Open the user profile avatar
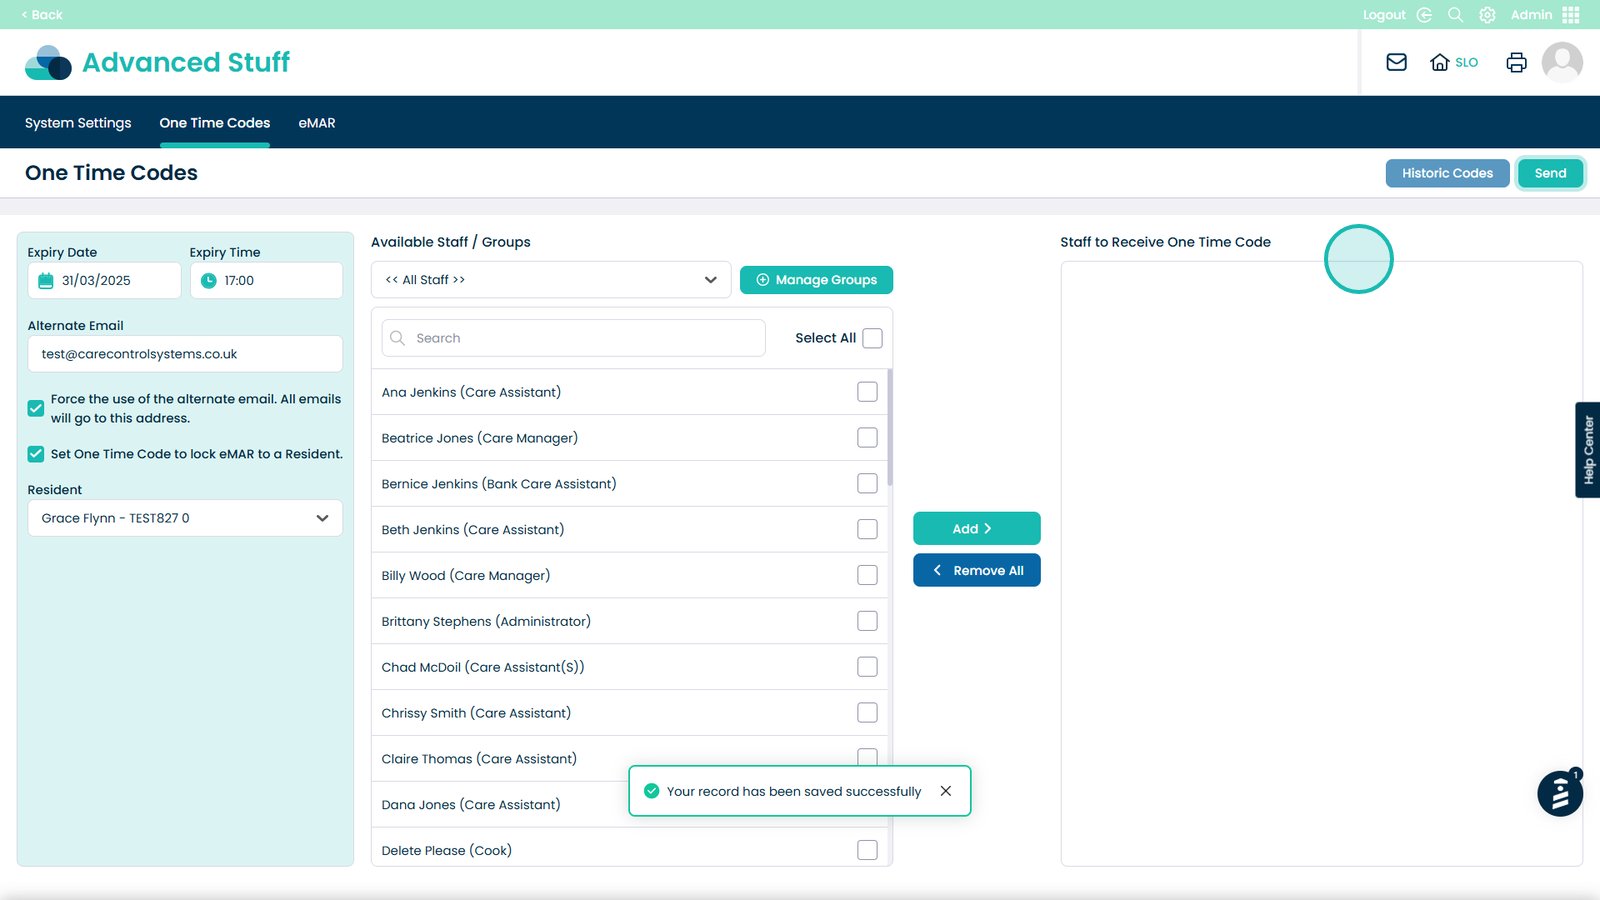 click(x=1561, y=62)
